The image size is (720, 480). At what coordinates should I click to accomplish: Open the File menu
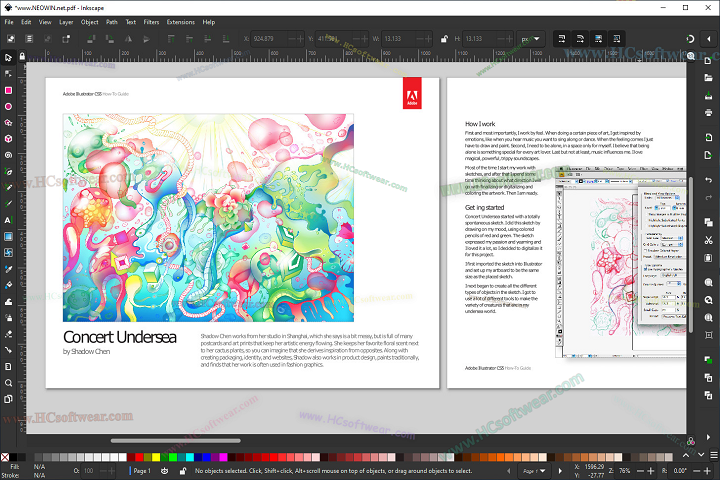coord(9,22)
